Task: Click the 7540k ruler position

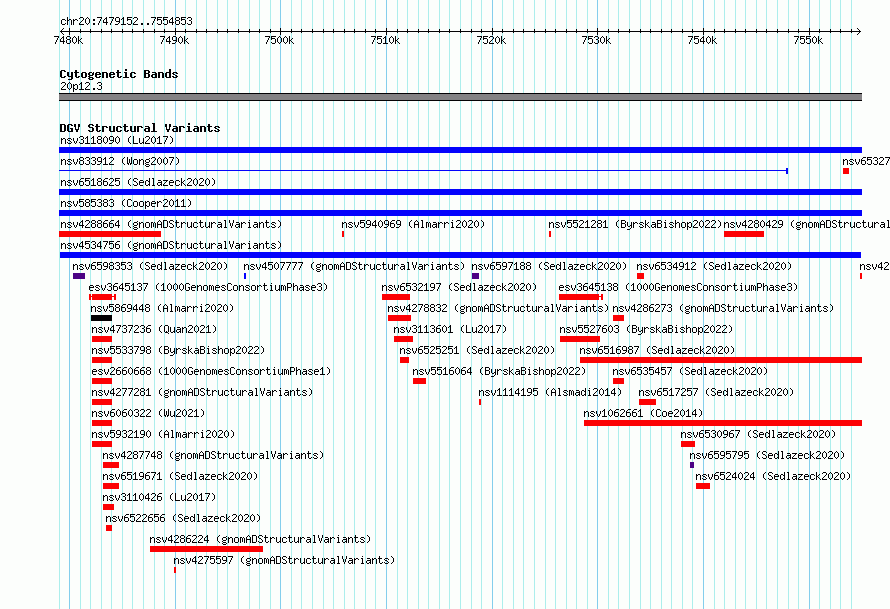Action: pyautogui.click(x=703, y=40)
